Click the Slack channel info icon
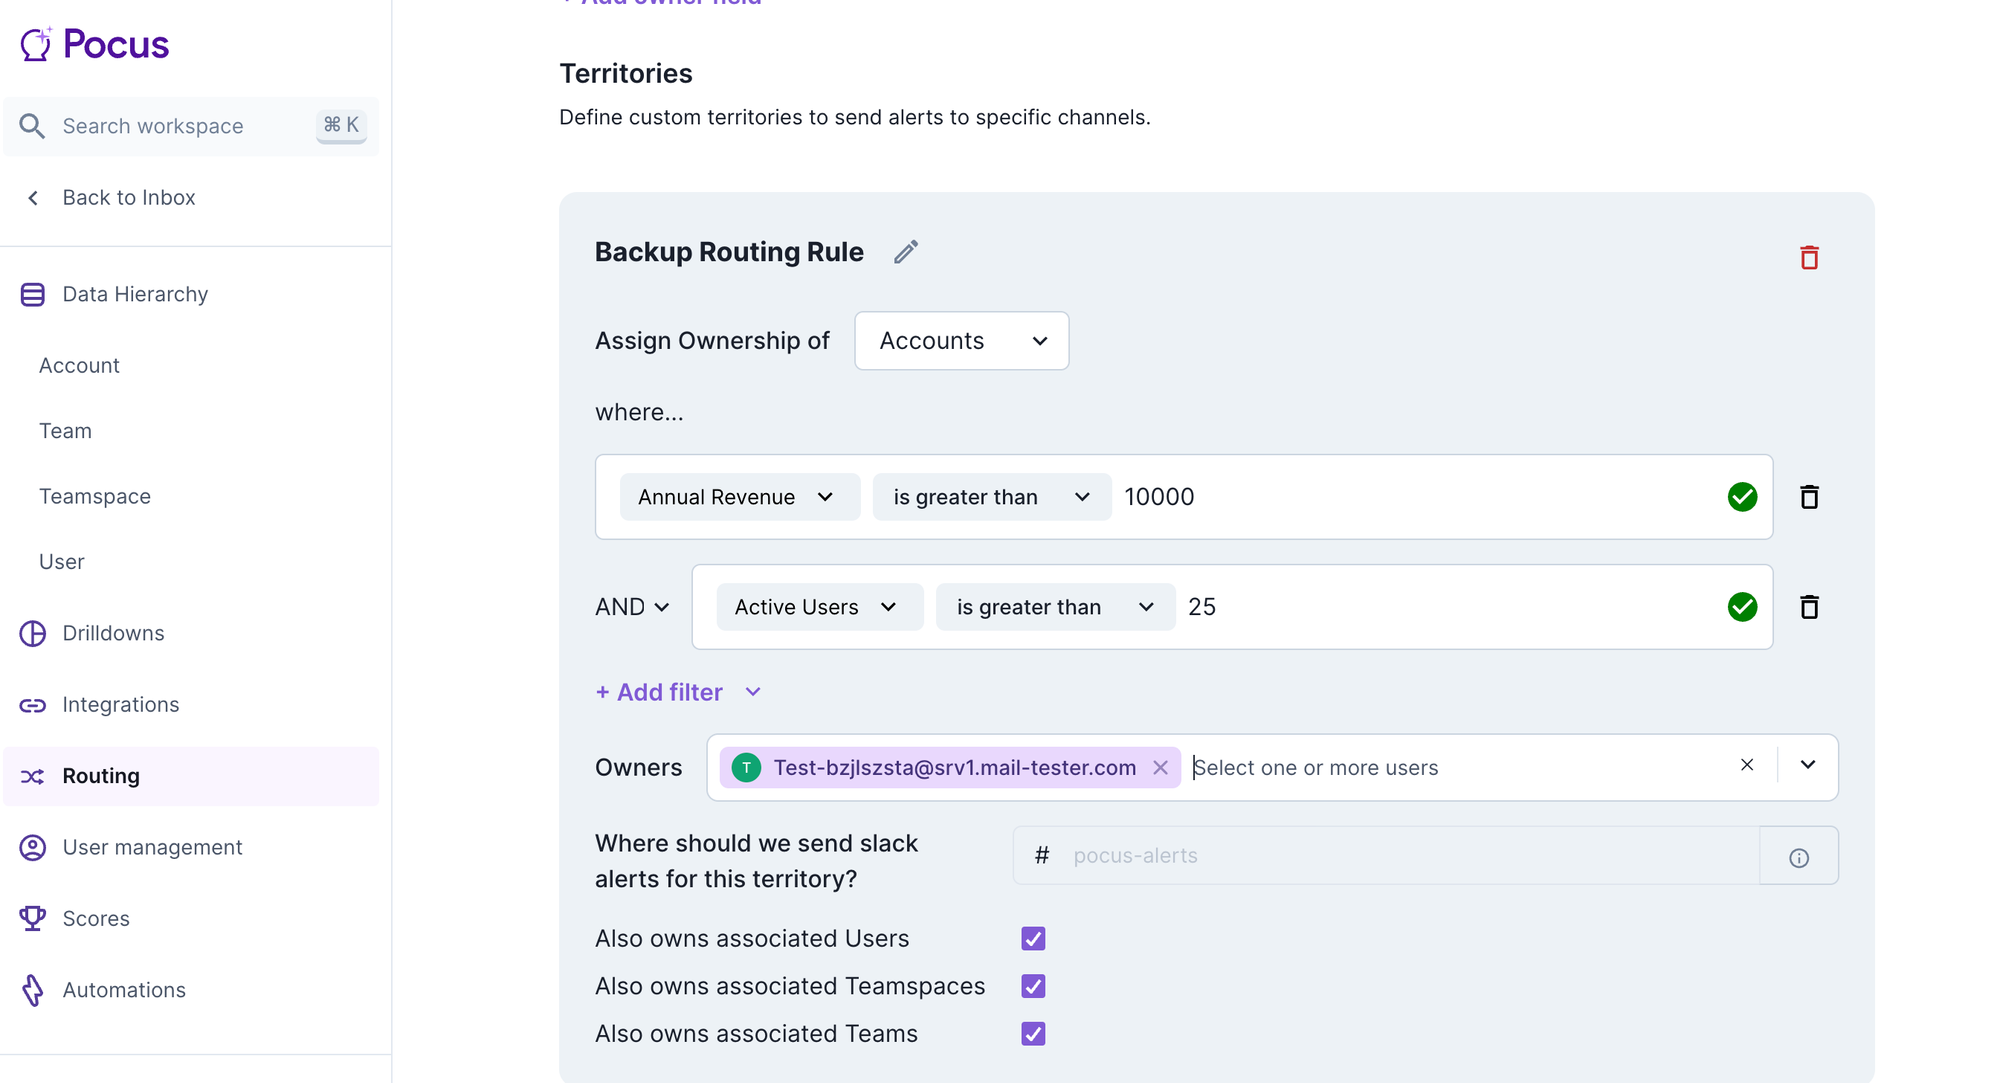 coord(1798,857)
